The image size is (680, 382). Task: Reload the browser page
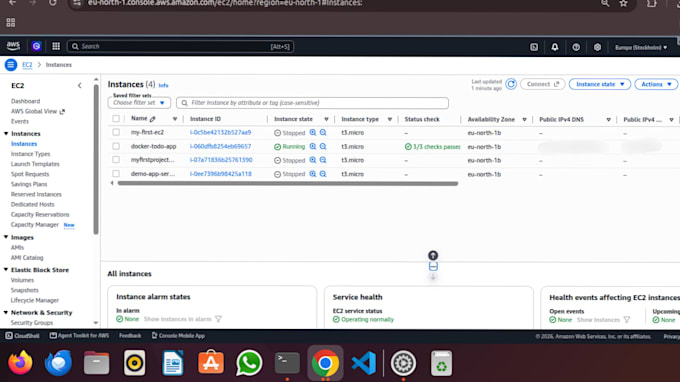pos(52,3)
